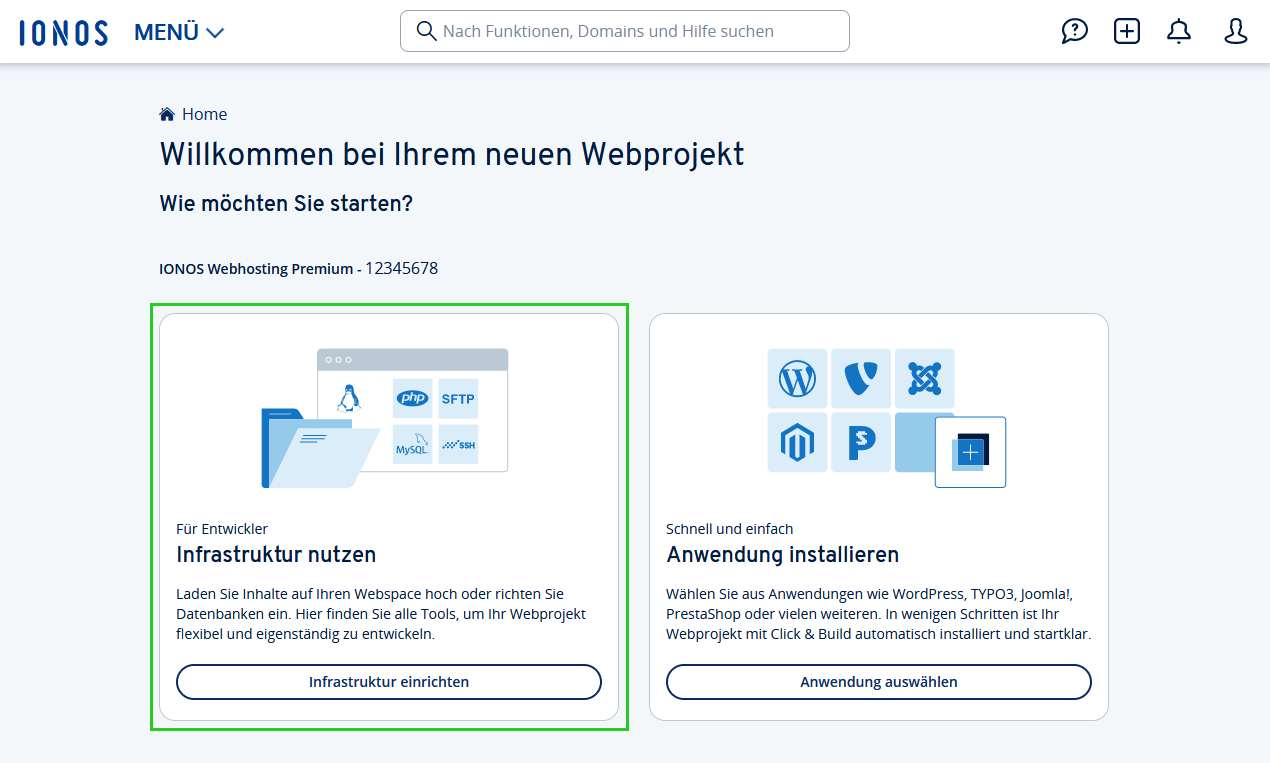Click the Für Entwickler label

[222, 529]
